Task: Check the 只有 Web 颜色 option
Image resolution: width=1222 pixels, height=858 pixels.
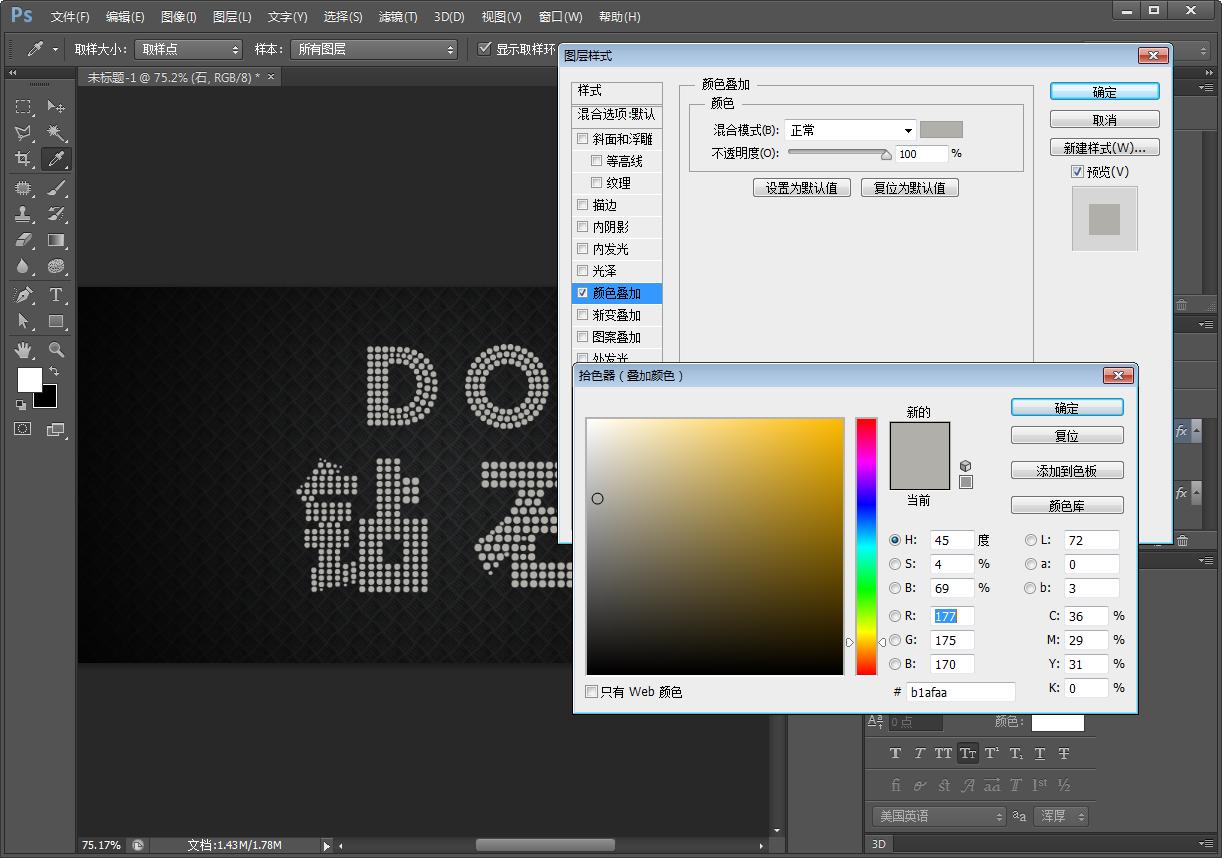Action: 591,691
